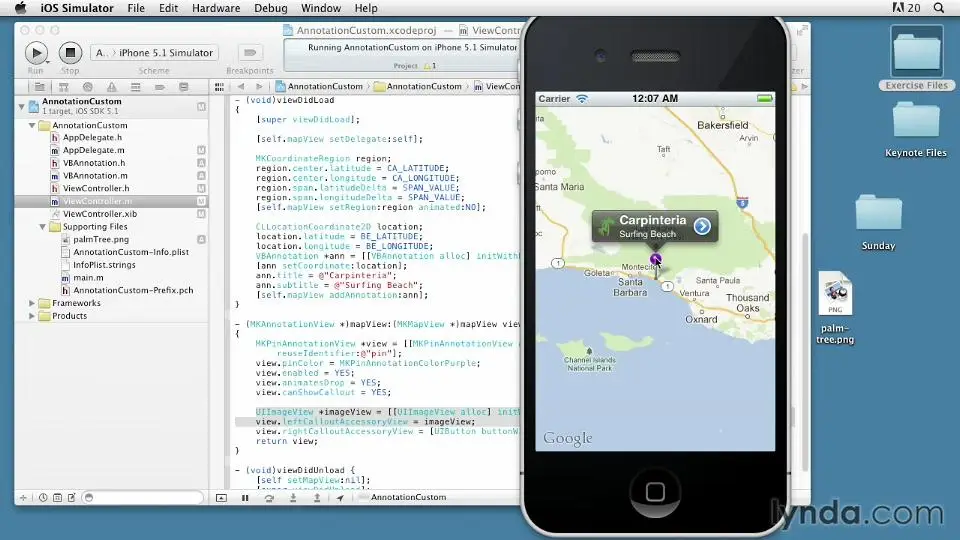Select the Keynote Files desktop folder
The image size is (960, 540).
pyautogui.click(x=916, y=130)
